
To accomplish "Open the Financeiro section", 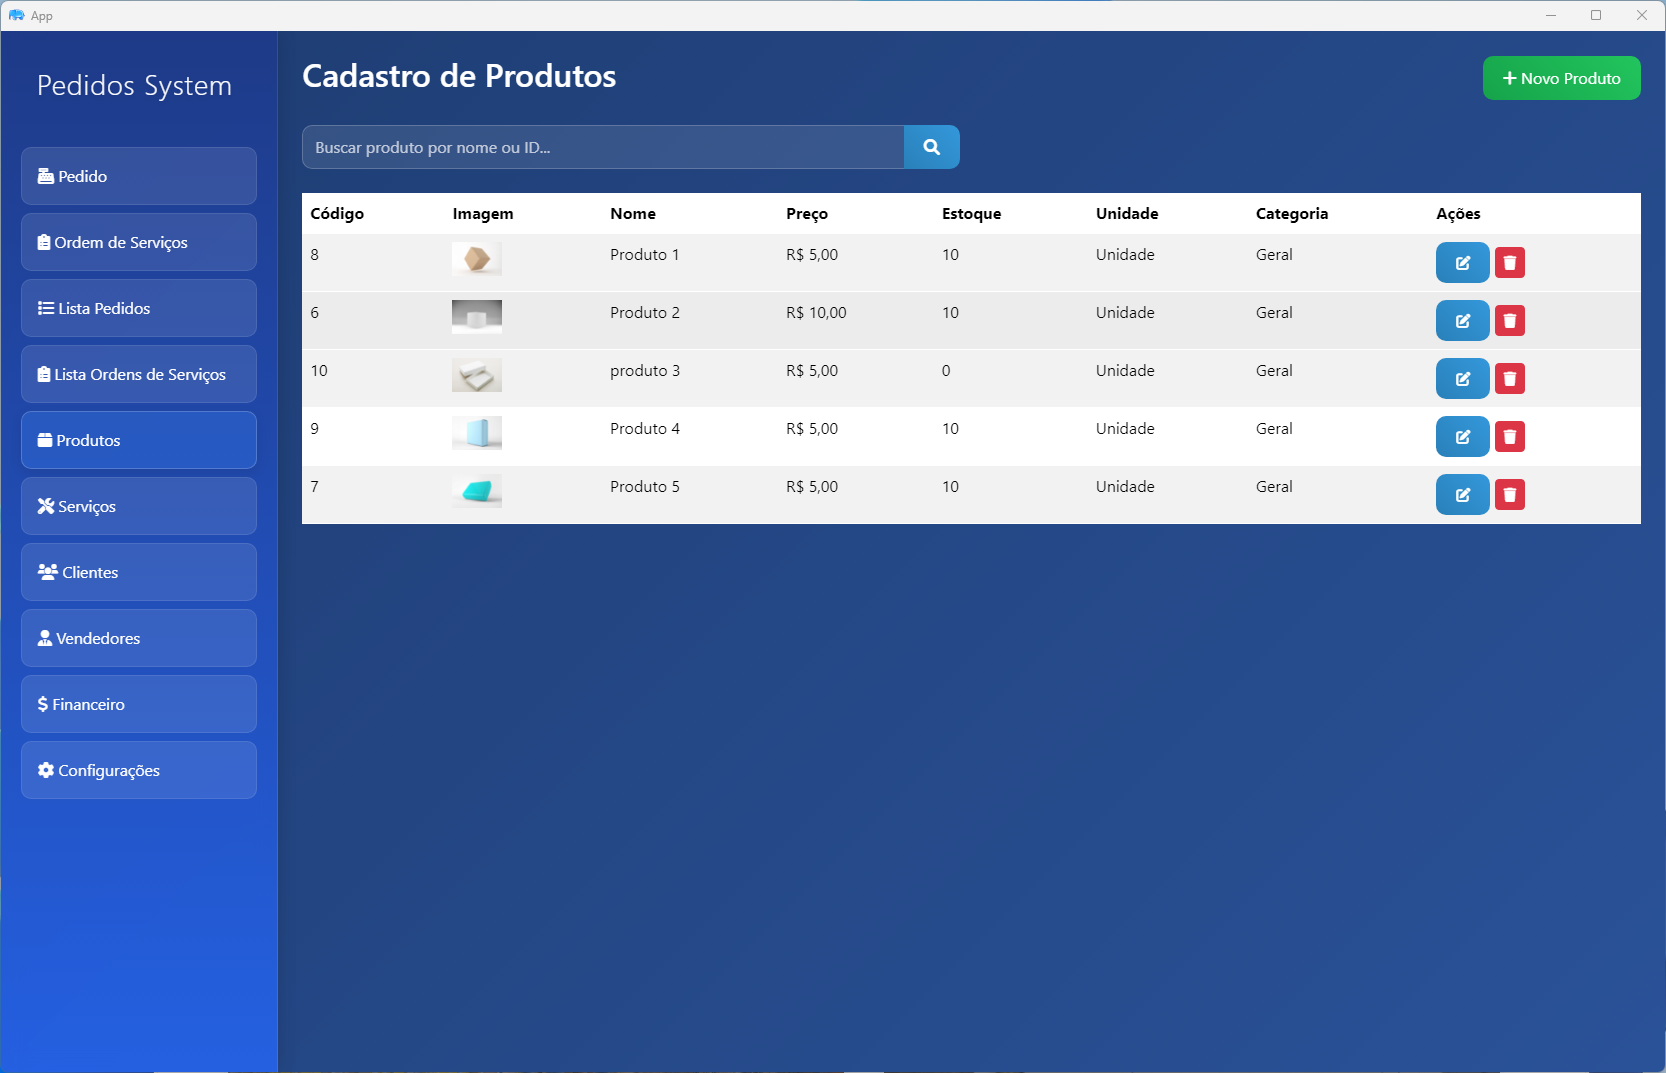I will click(139, 704).
